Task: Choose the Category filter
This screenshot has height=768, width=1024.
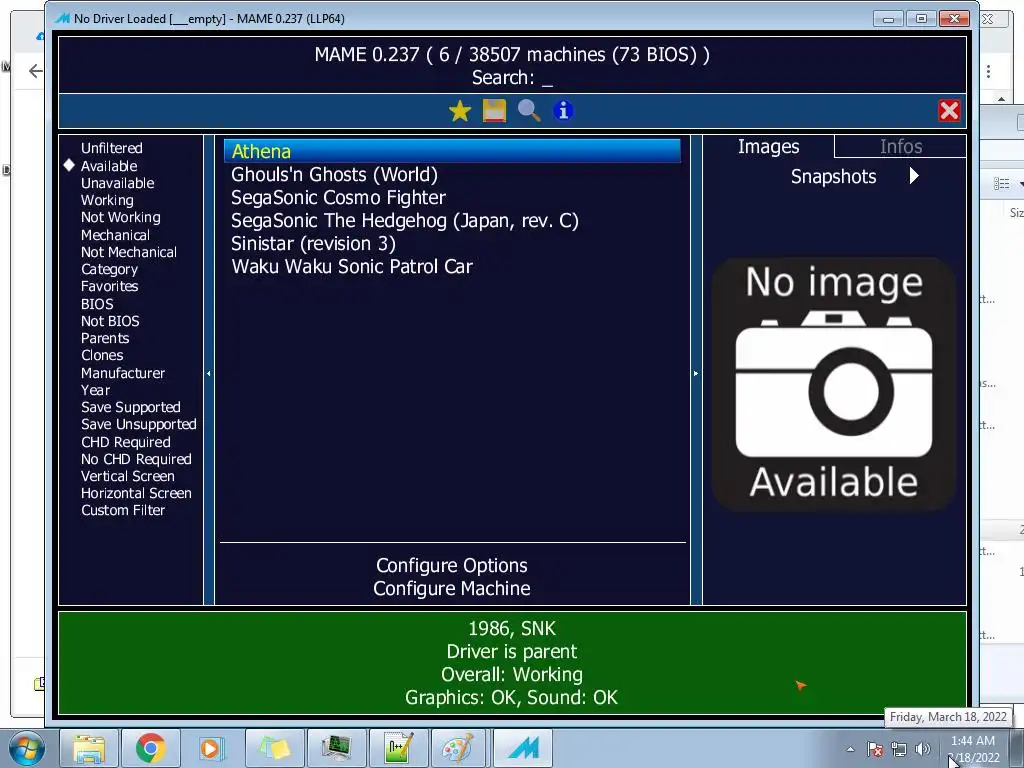Action: [x=110, y=269]
